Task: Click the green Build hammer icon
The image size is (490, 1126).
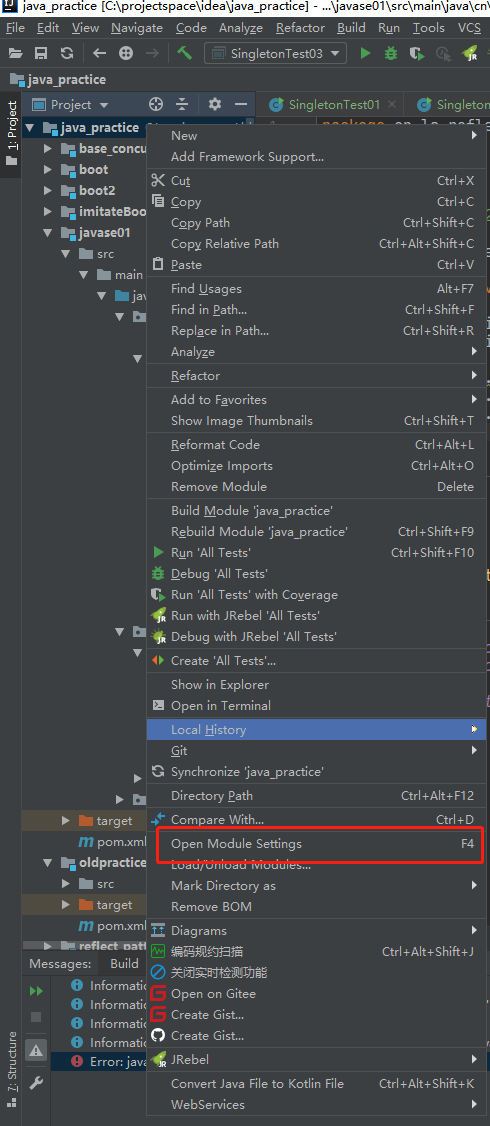Action: (184, 53)
